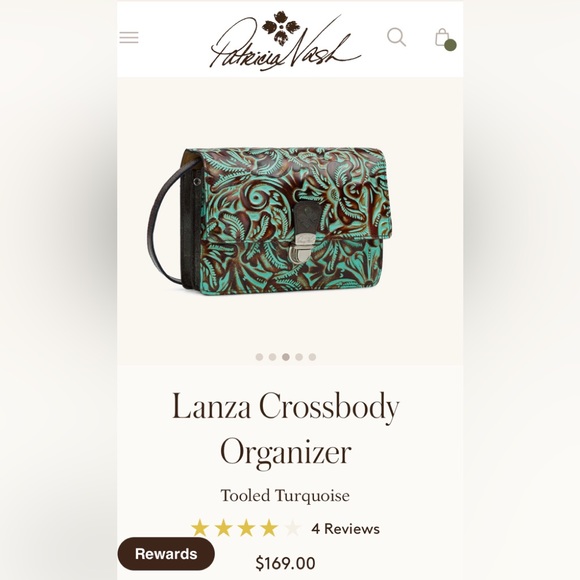Viewport: 580px width, 580px height.
Task: Open the 4 Reviews link
Action: 345,529
